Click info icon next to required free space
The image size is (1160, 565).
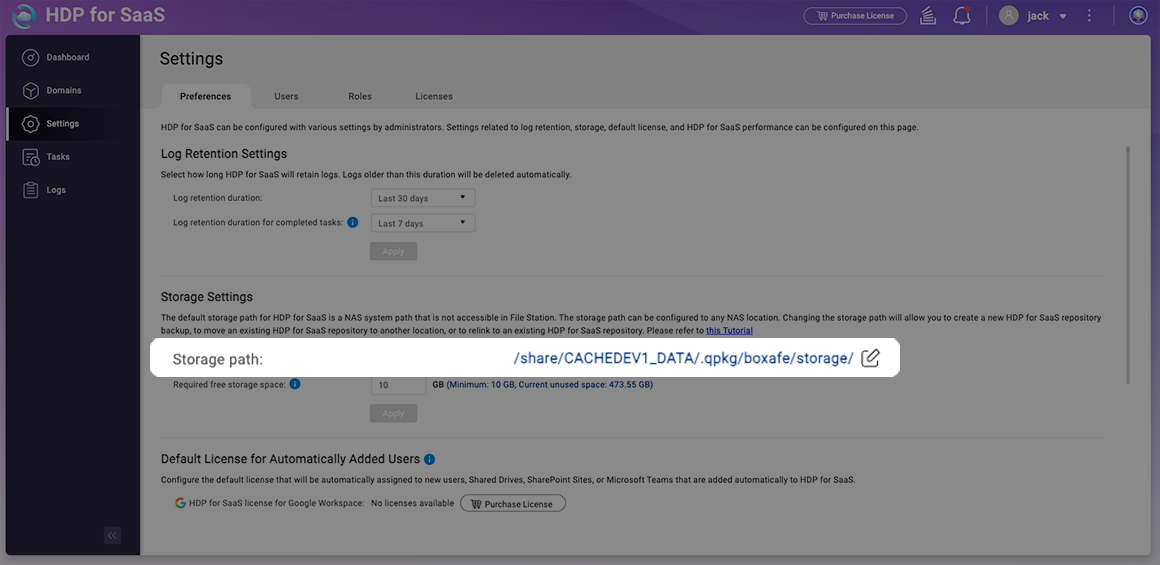(x=295, y=384)
